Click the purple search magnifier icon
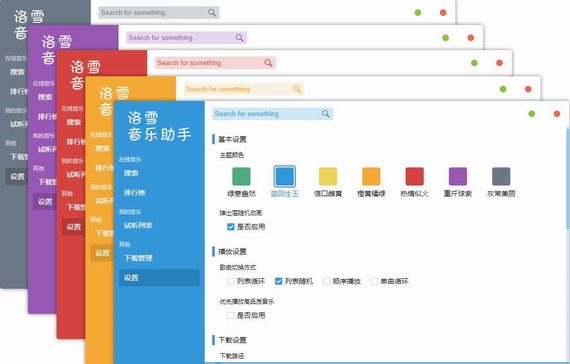570x364 pixels. click(x=239, y=38)
